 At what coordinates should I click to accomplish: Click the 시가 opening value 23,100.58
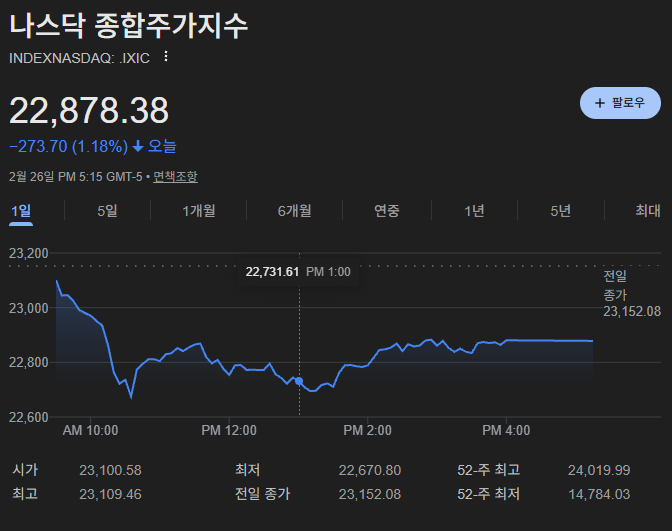point(110,470)
